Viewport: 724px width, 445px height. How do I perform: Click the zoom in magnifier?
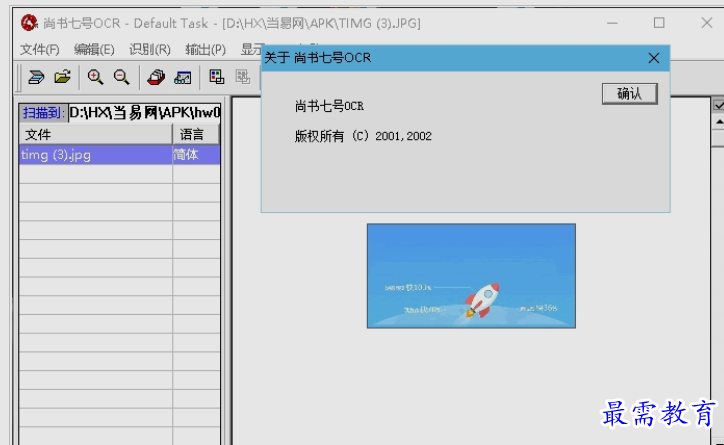[x=95, y=77]
